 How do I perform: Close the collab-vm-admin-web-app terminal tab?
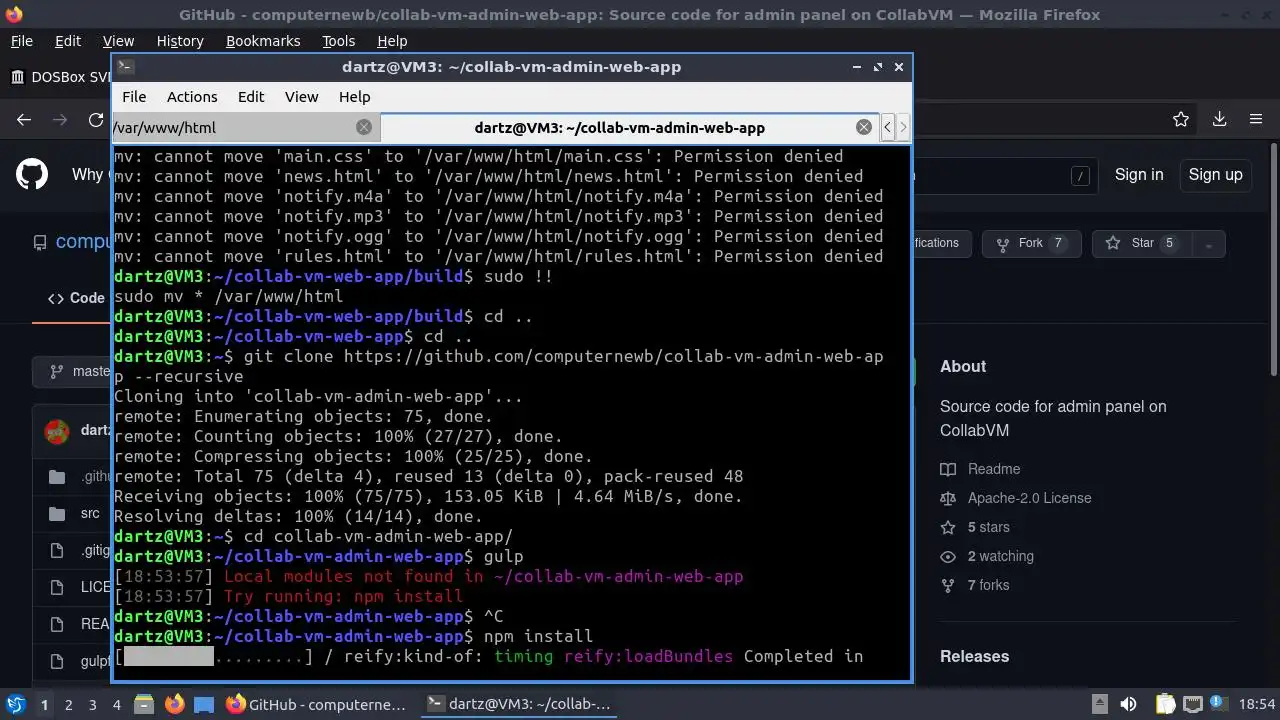(x=864, y=127)
